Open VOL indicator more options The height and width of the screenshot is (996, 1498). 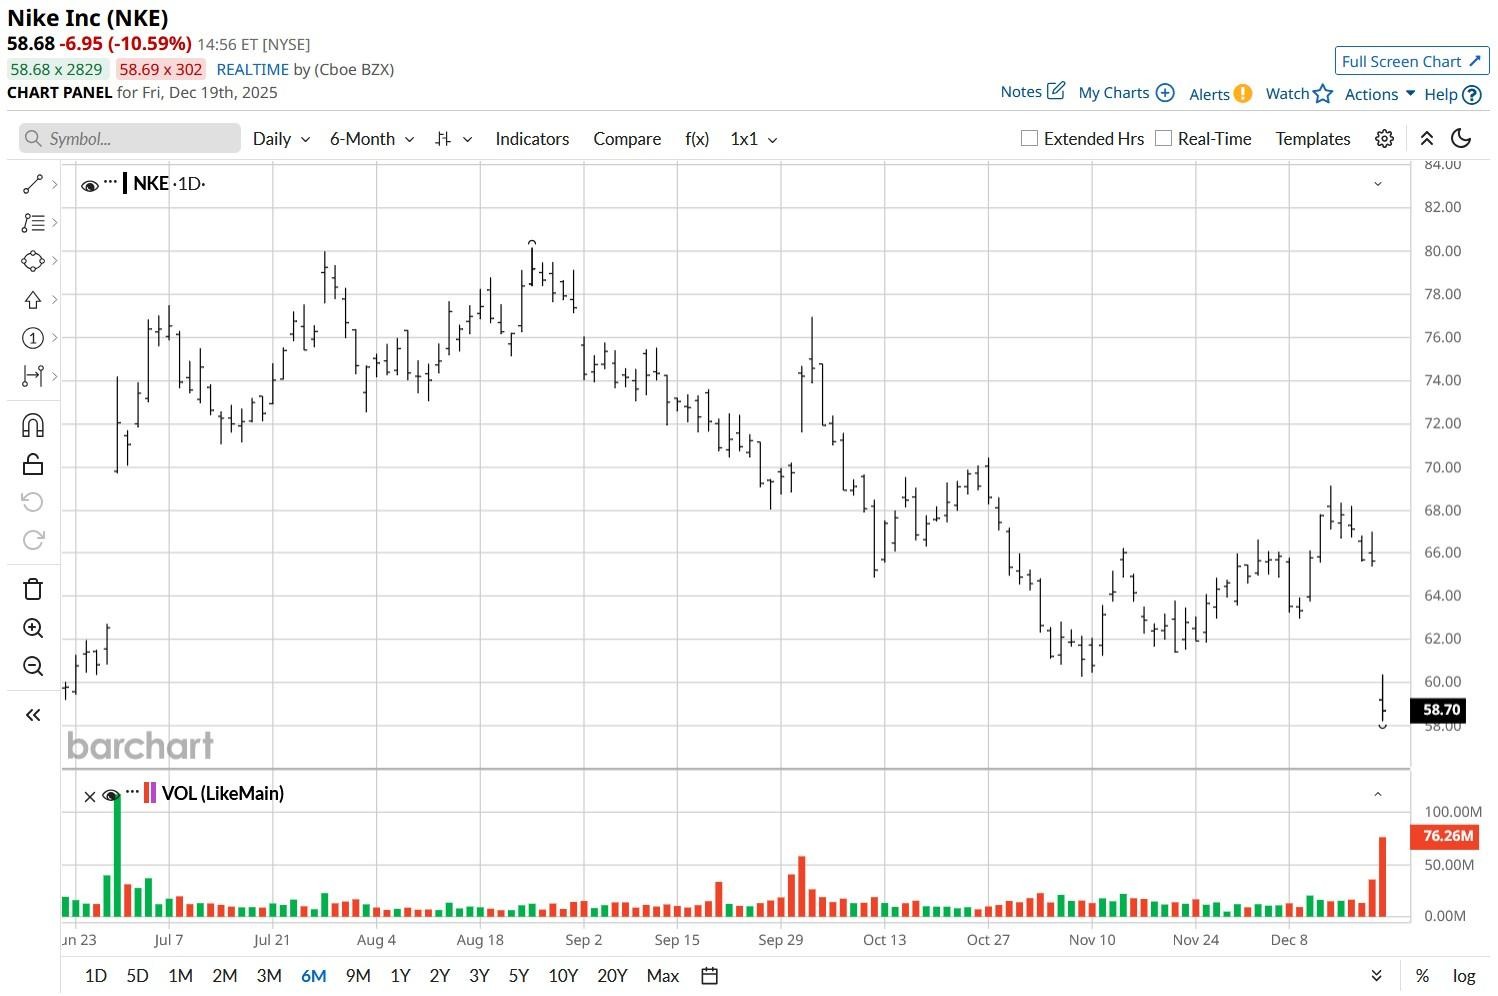click(132, 791)
